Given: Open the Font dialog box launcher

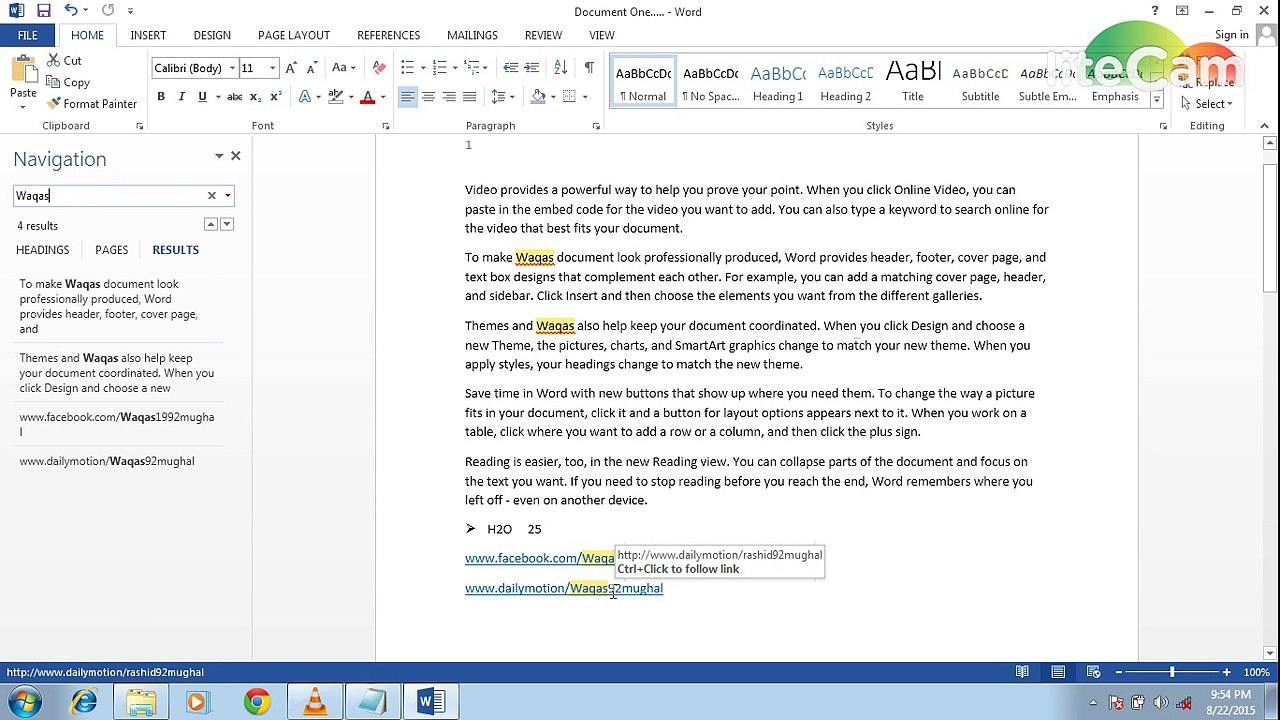Looking at the screenshot, I should pos(385,126).
